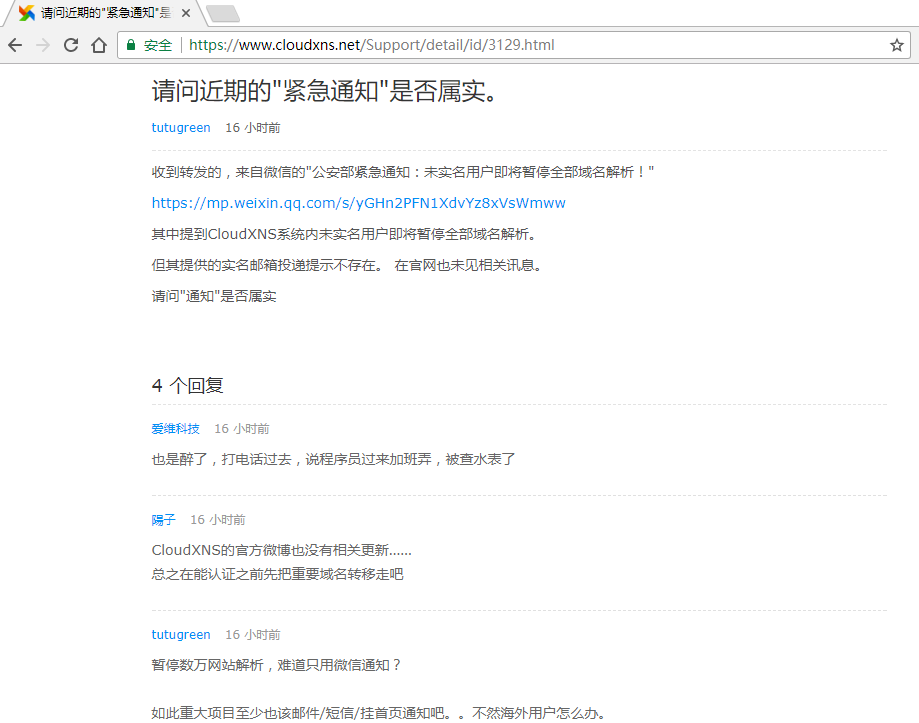
Task: Open the 爱维科技 user profile link
Action: click(x=175, y=429)
